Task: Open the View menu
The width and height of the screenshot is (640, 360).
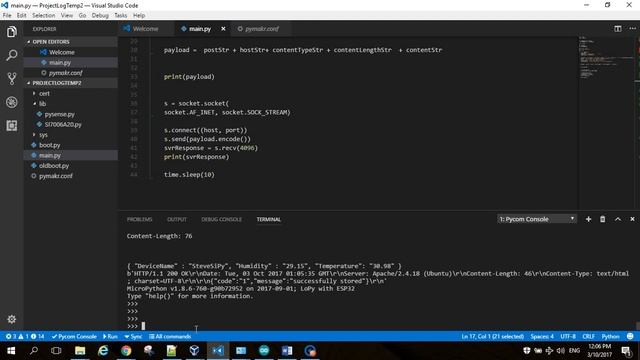Action: (67, 15)
